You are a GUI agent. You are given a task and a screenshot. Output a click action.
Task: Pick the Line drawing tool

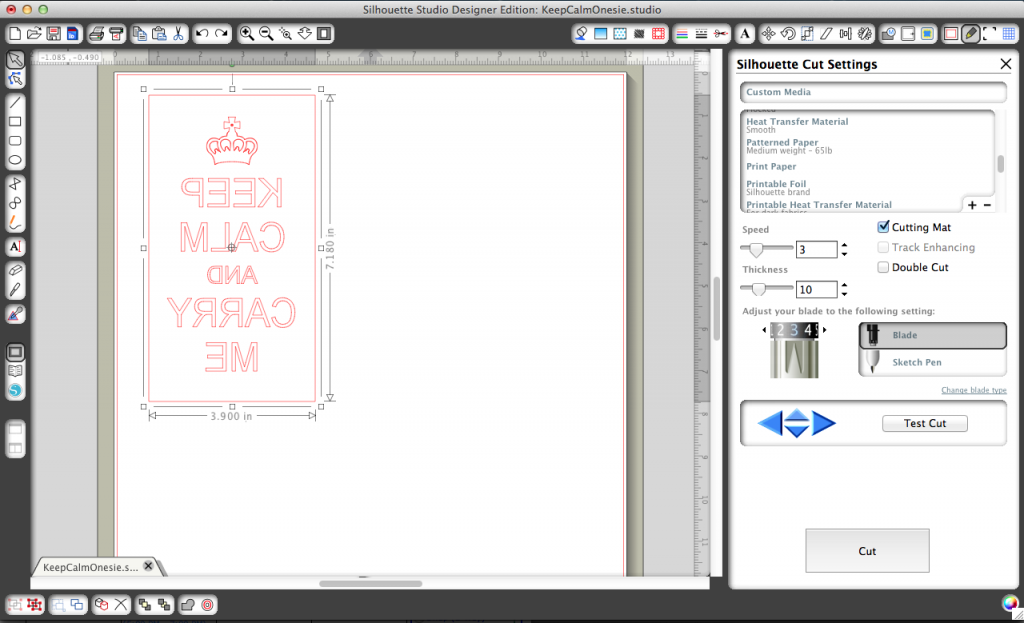16,103
